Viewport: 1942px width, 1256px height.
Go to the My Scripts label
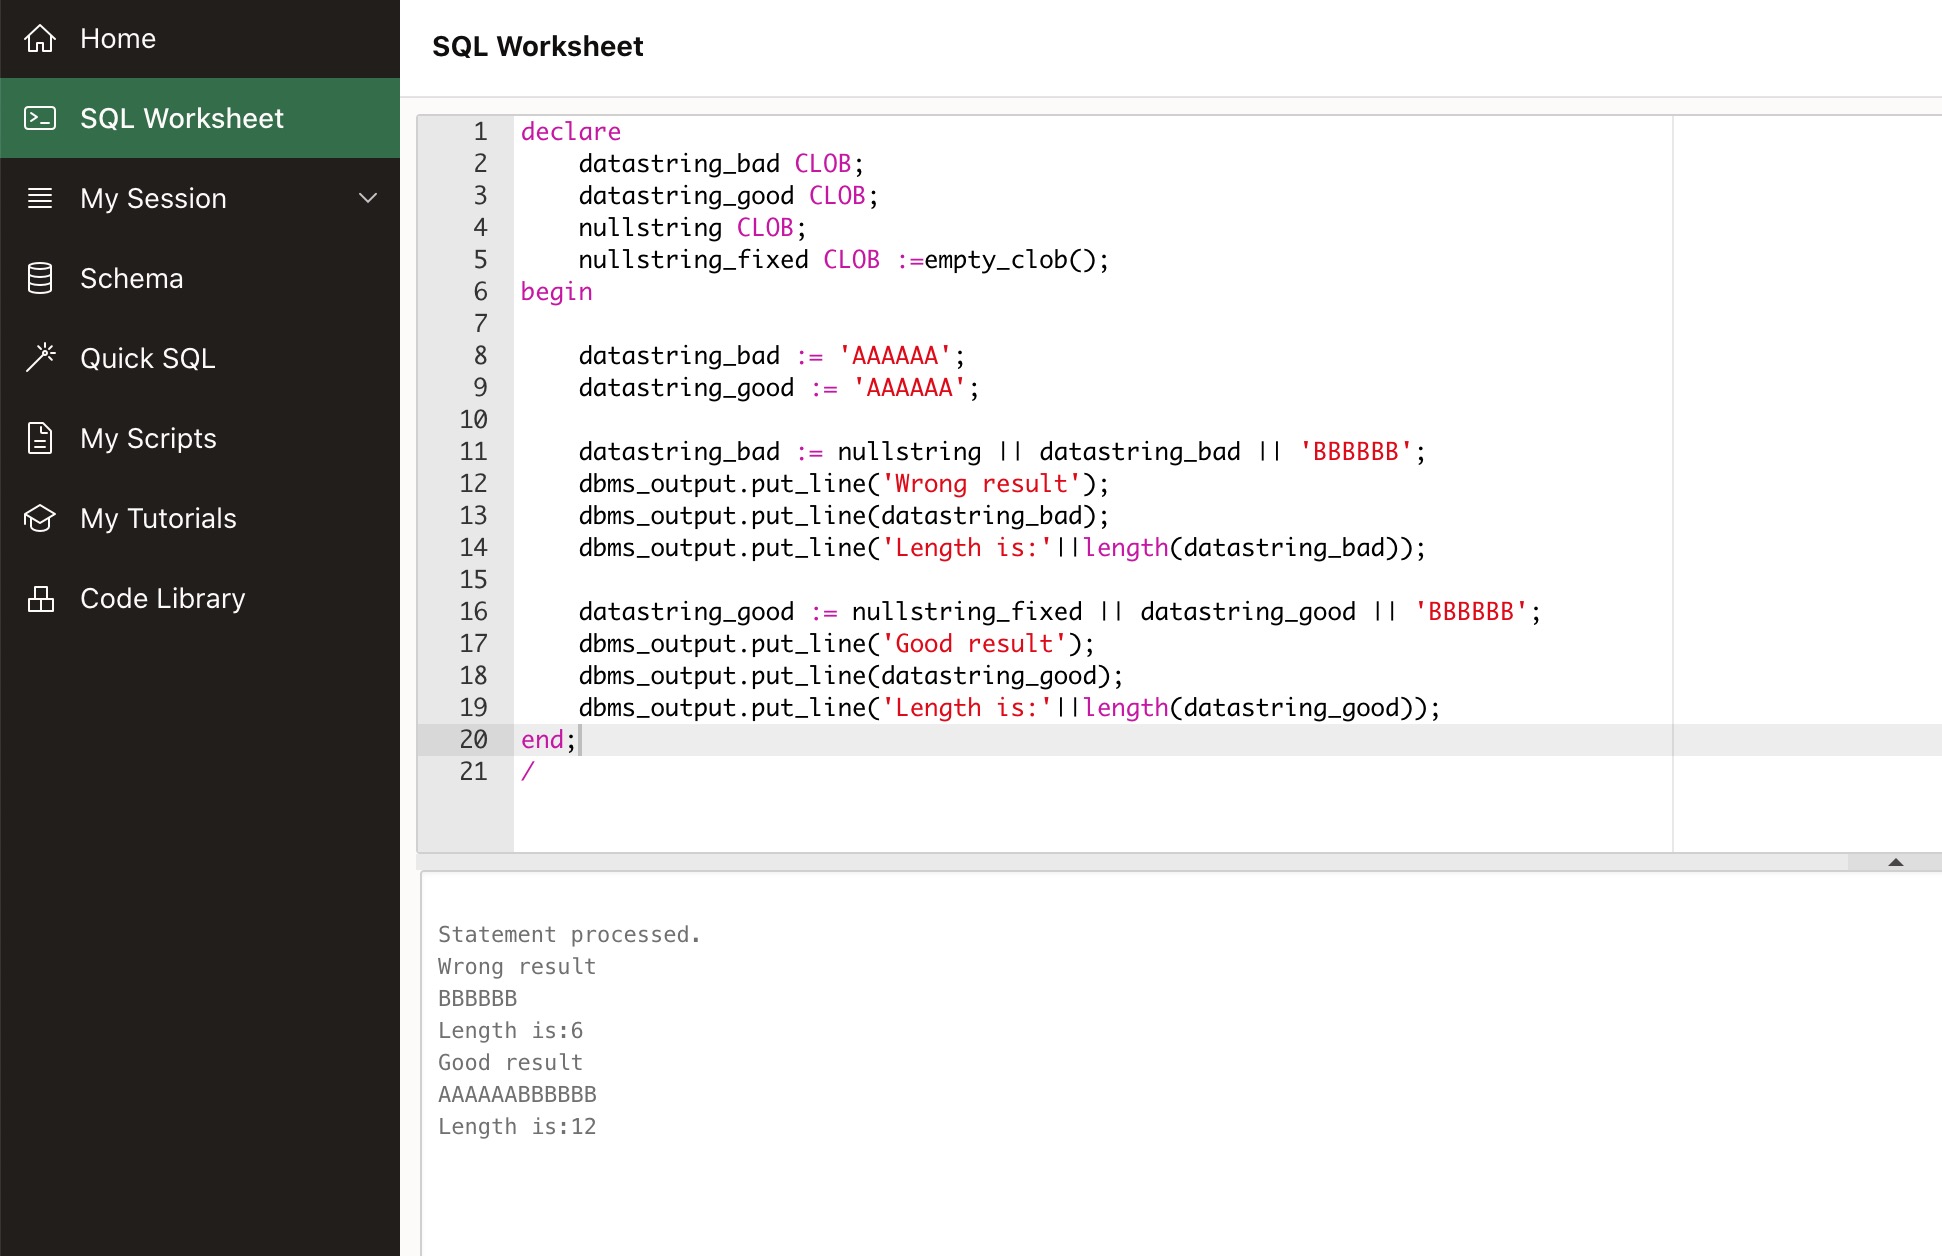(148, 438)
